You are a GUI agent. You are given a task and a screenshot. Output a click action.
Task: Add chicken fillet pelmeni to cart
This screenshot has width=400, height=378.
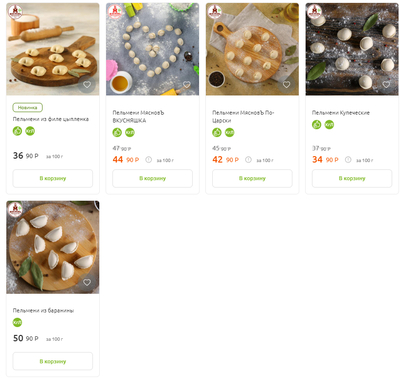pos(53,178)
